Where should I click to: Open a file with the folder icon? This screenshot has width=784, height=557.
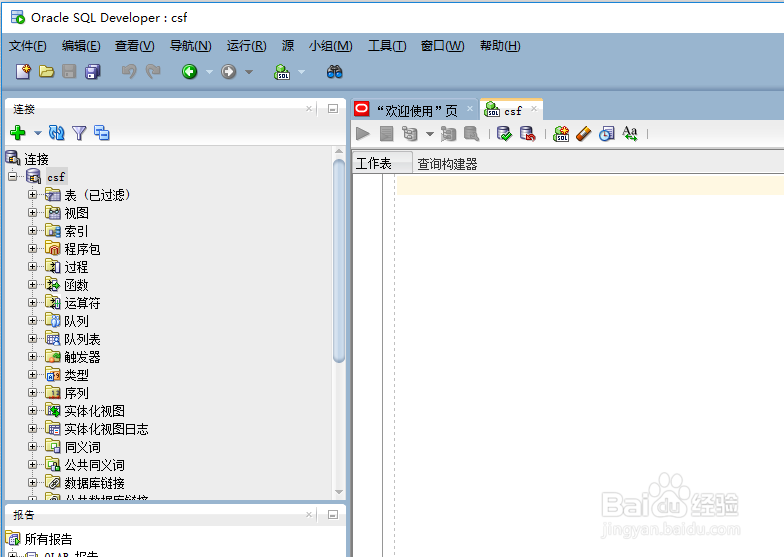tap(46, 72)
